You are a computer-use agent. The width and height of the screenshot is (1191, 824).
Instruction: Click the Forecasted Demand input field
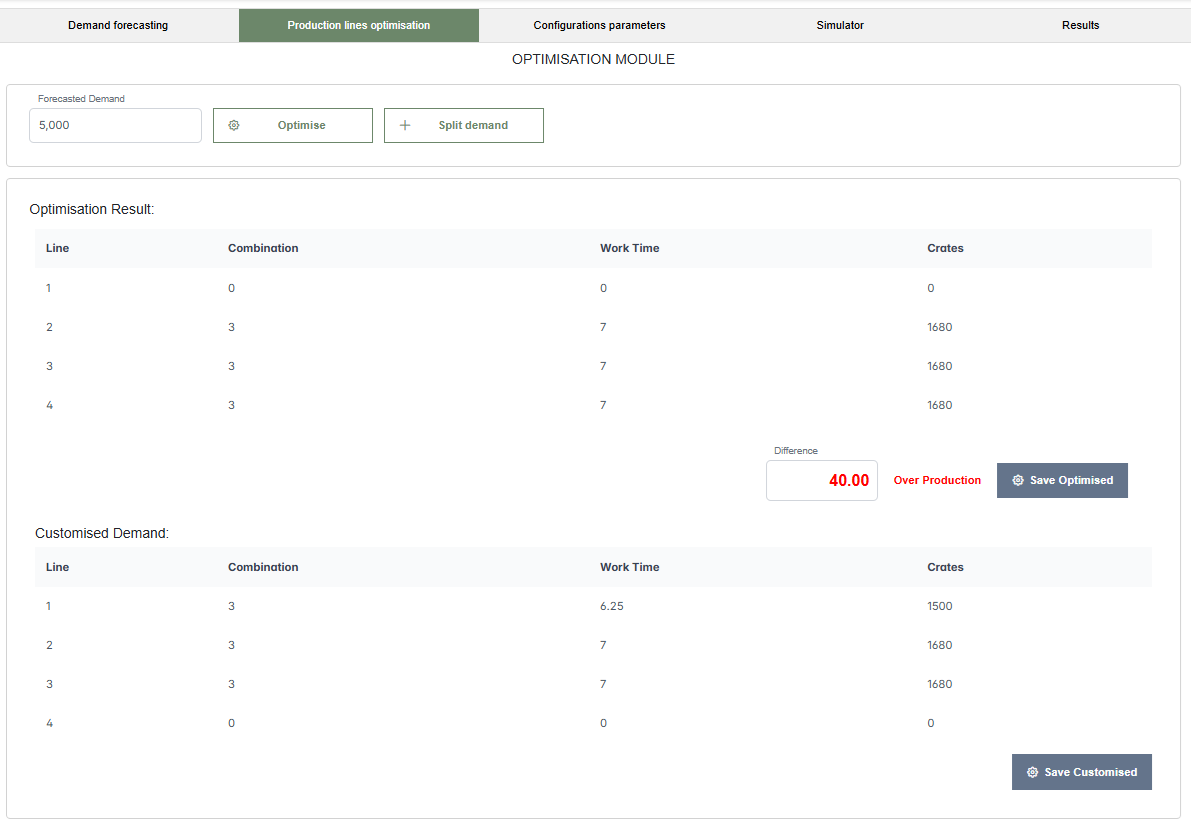point(115,126)
